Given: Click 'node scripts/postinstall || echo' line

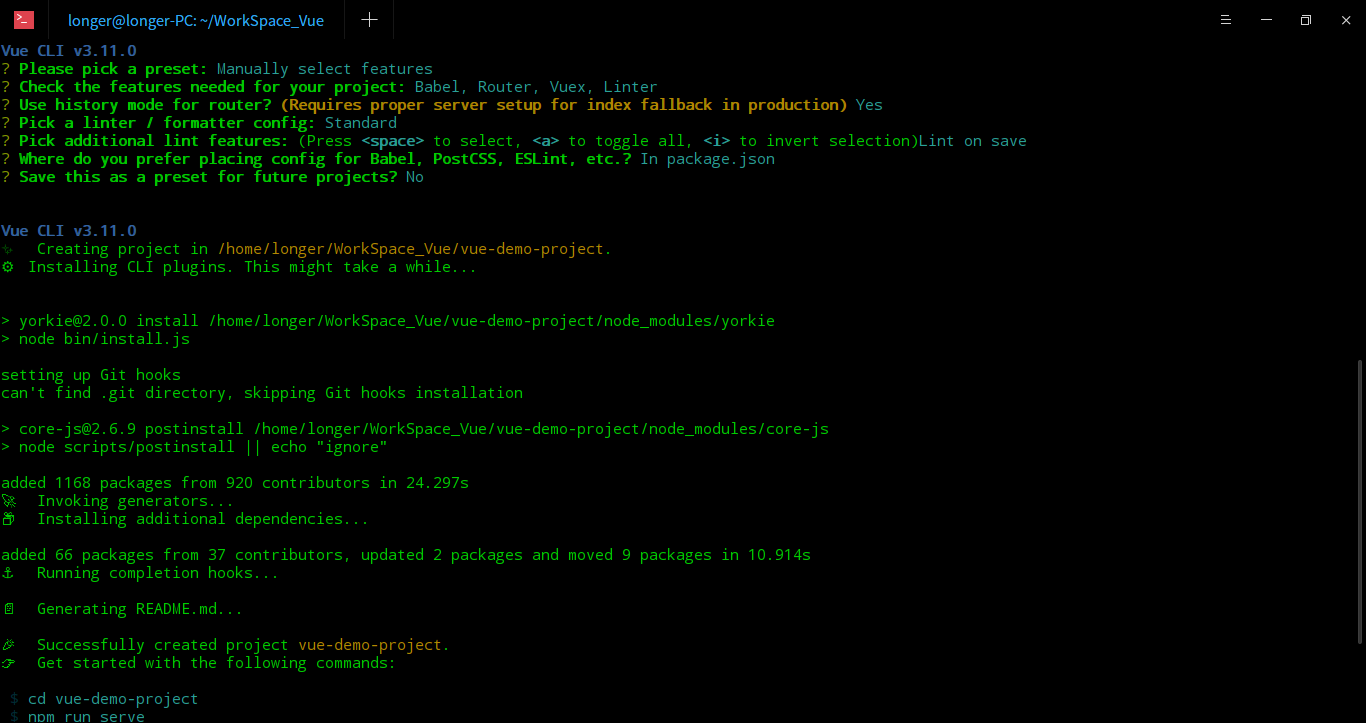Looking at the screenshot, I should pyautogui.click(x=195, y=447).
